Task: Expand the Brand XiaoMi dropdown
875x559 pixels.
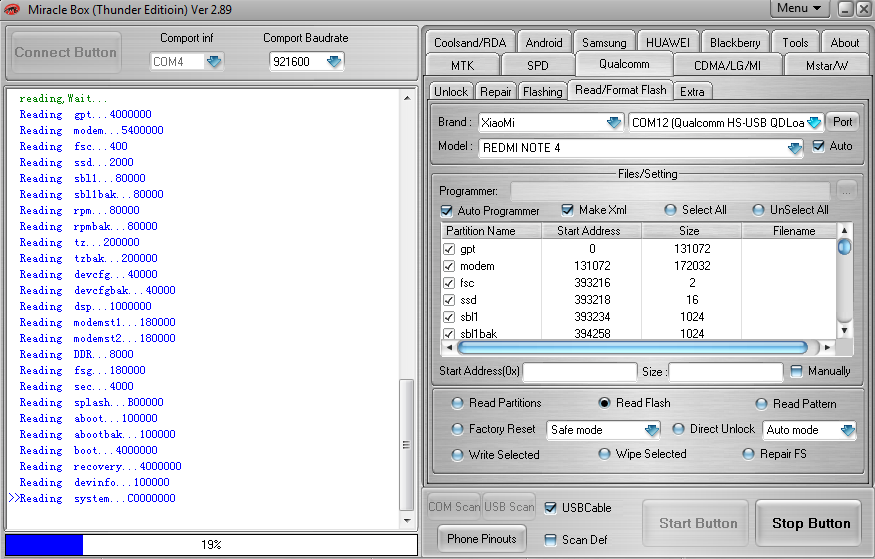Action: pos(614,122)
